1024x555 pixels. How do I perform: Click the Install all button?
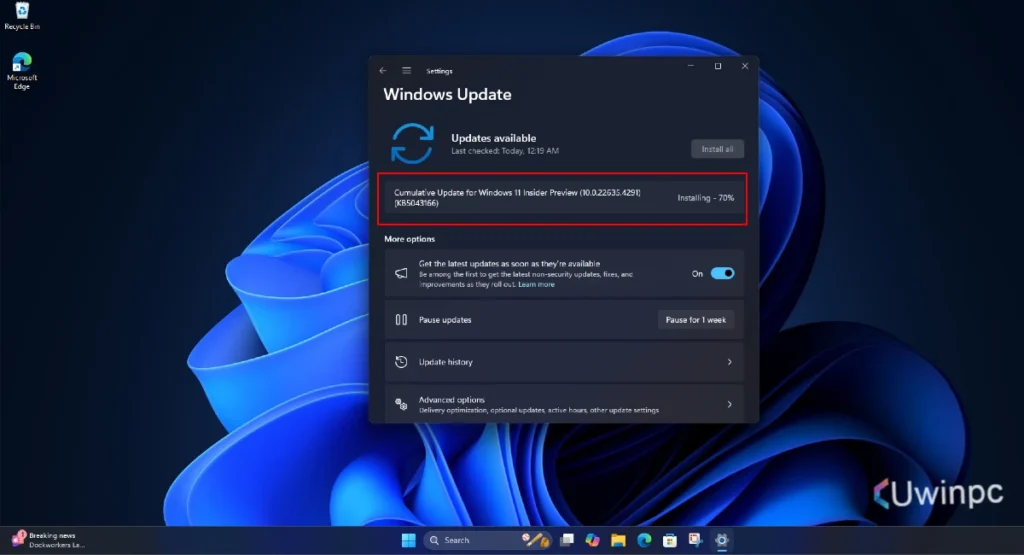coord(717,149)
